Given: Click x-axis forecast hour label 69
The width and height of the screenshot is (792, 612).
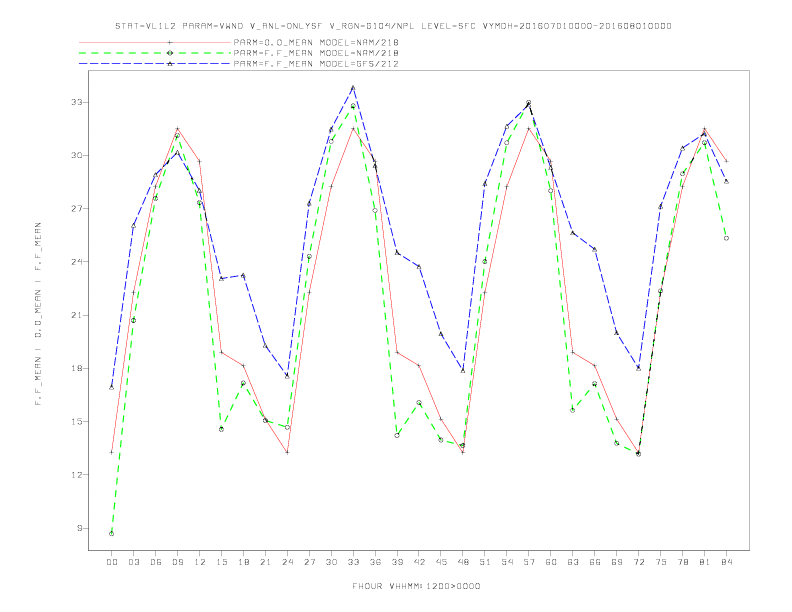Looking at the screenshot, I should (x=617, y=562).
